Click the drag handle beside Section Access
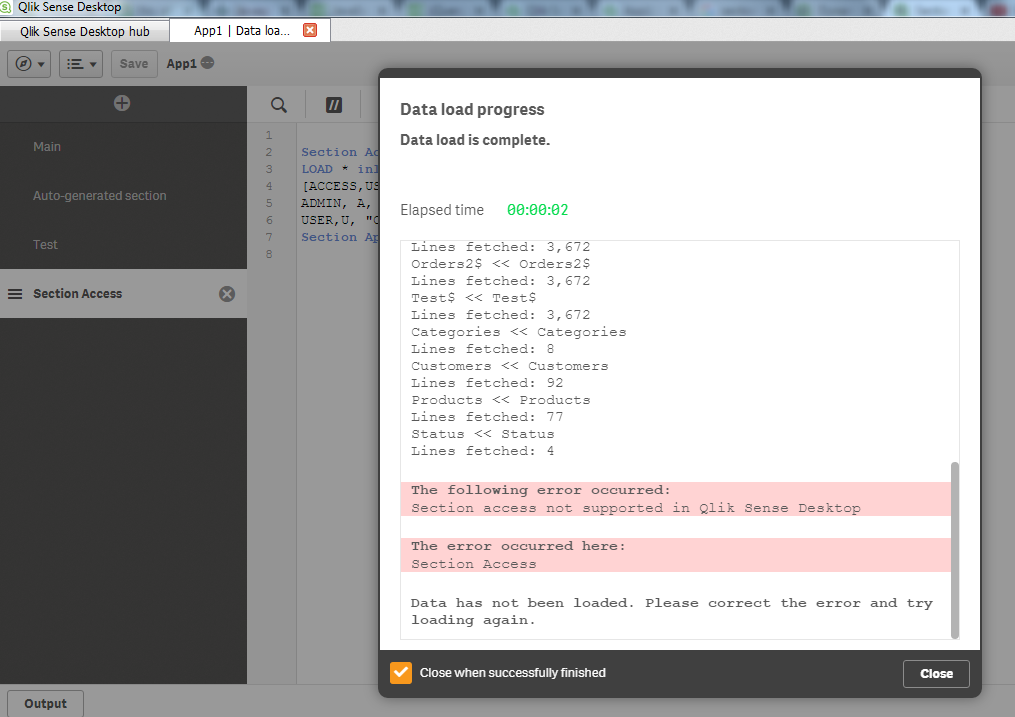The height and width of the screenshot is (717, 1015). pyautogui.click(x=13, y=293)
